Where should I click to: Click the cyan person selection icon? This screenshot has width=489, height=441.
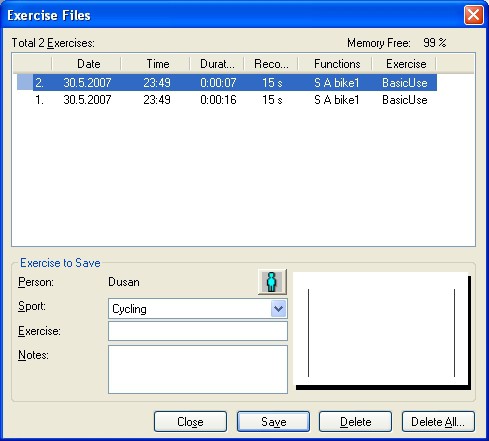coord(272,282)
